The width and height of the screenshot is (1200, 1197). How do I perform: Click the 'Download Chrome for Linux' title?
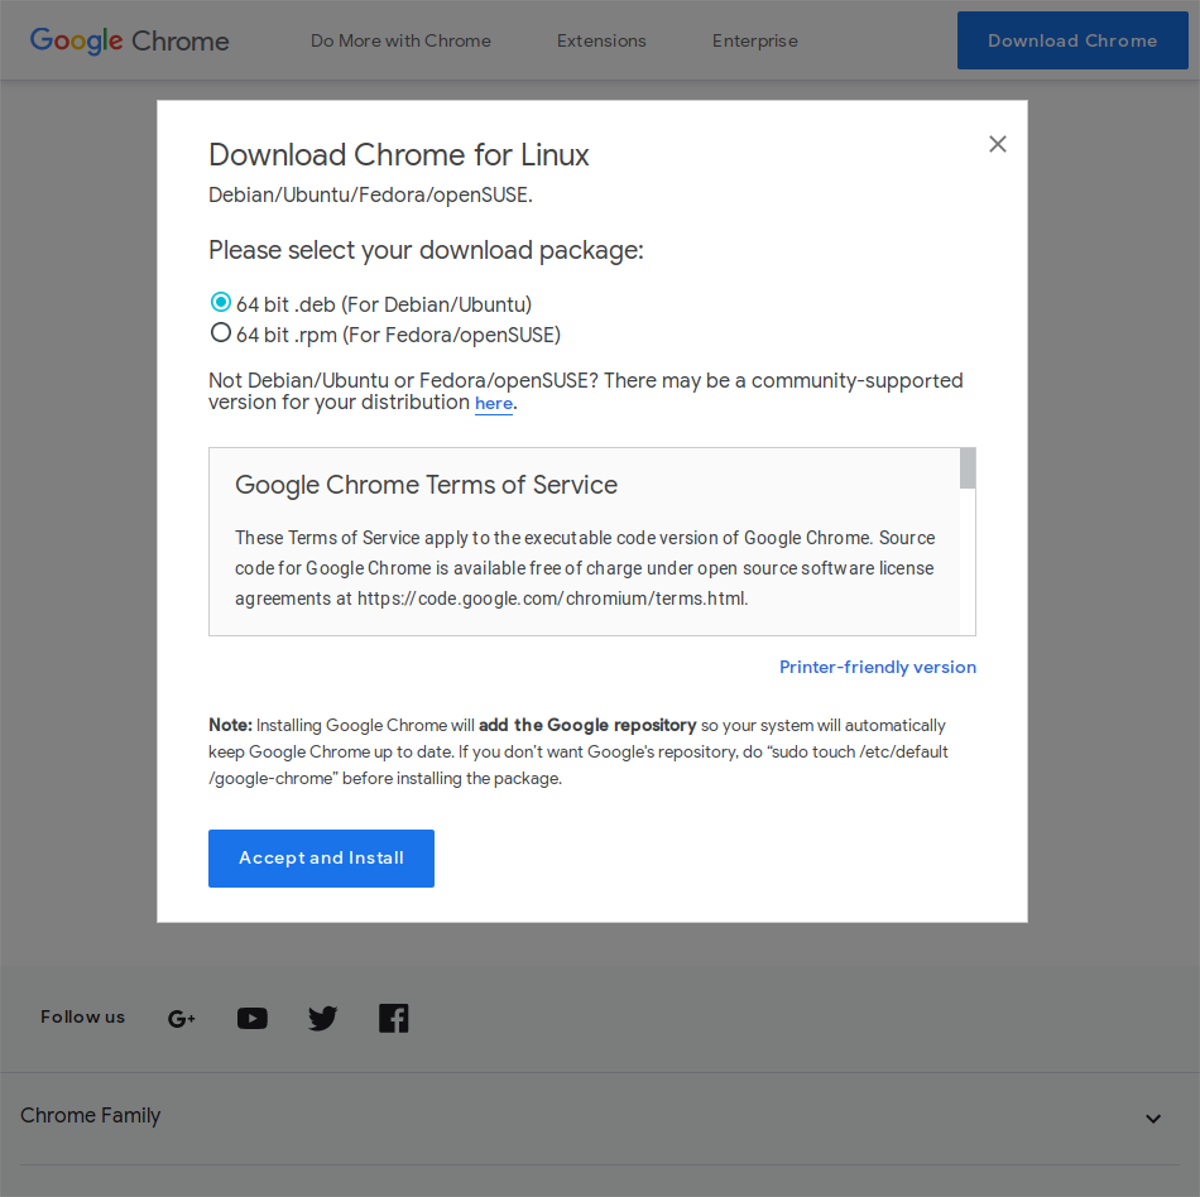(399, 155)
